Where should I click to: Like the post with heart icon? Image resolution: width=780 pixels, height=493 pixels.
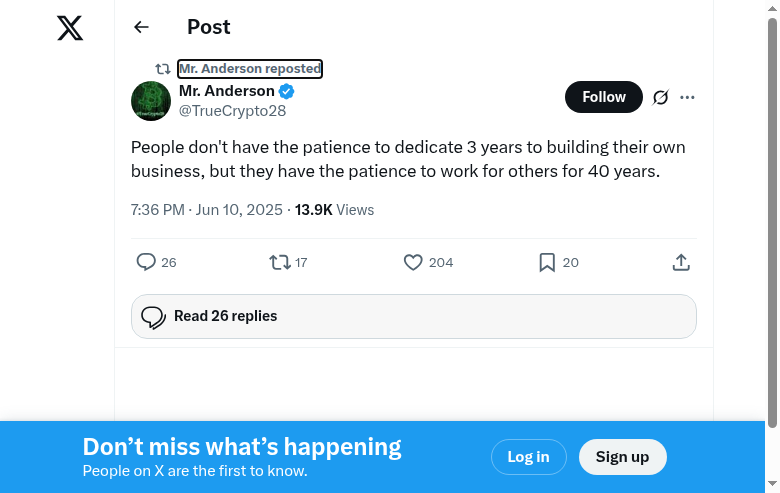tap(413, 262)
